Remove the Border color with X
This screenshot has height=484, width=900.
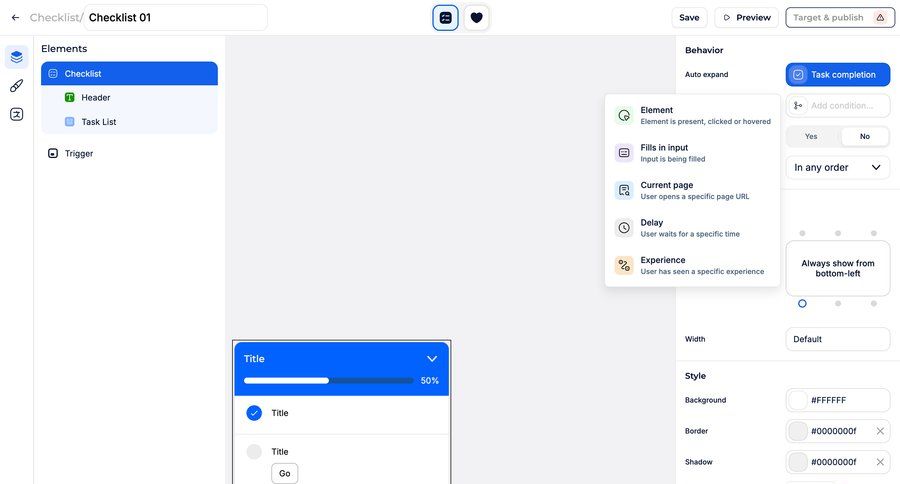[880, 431]
